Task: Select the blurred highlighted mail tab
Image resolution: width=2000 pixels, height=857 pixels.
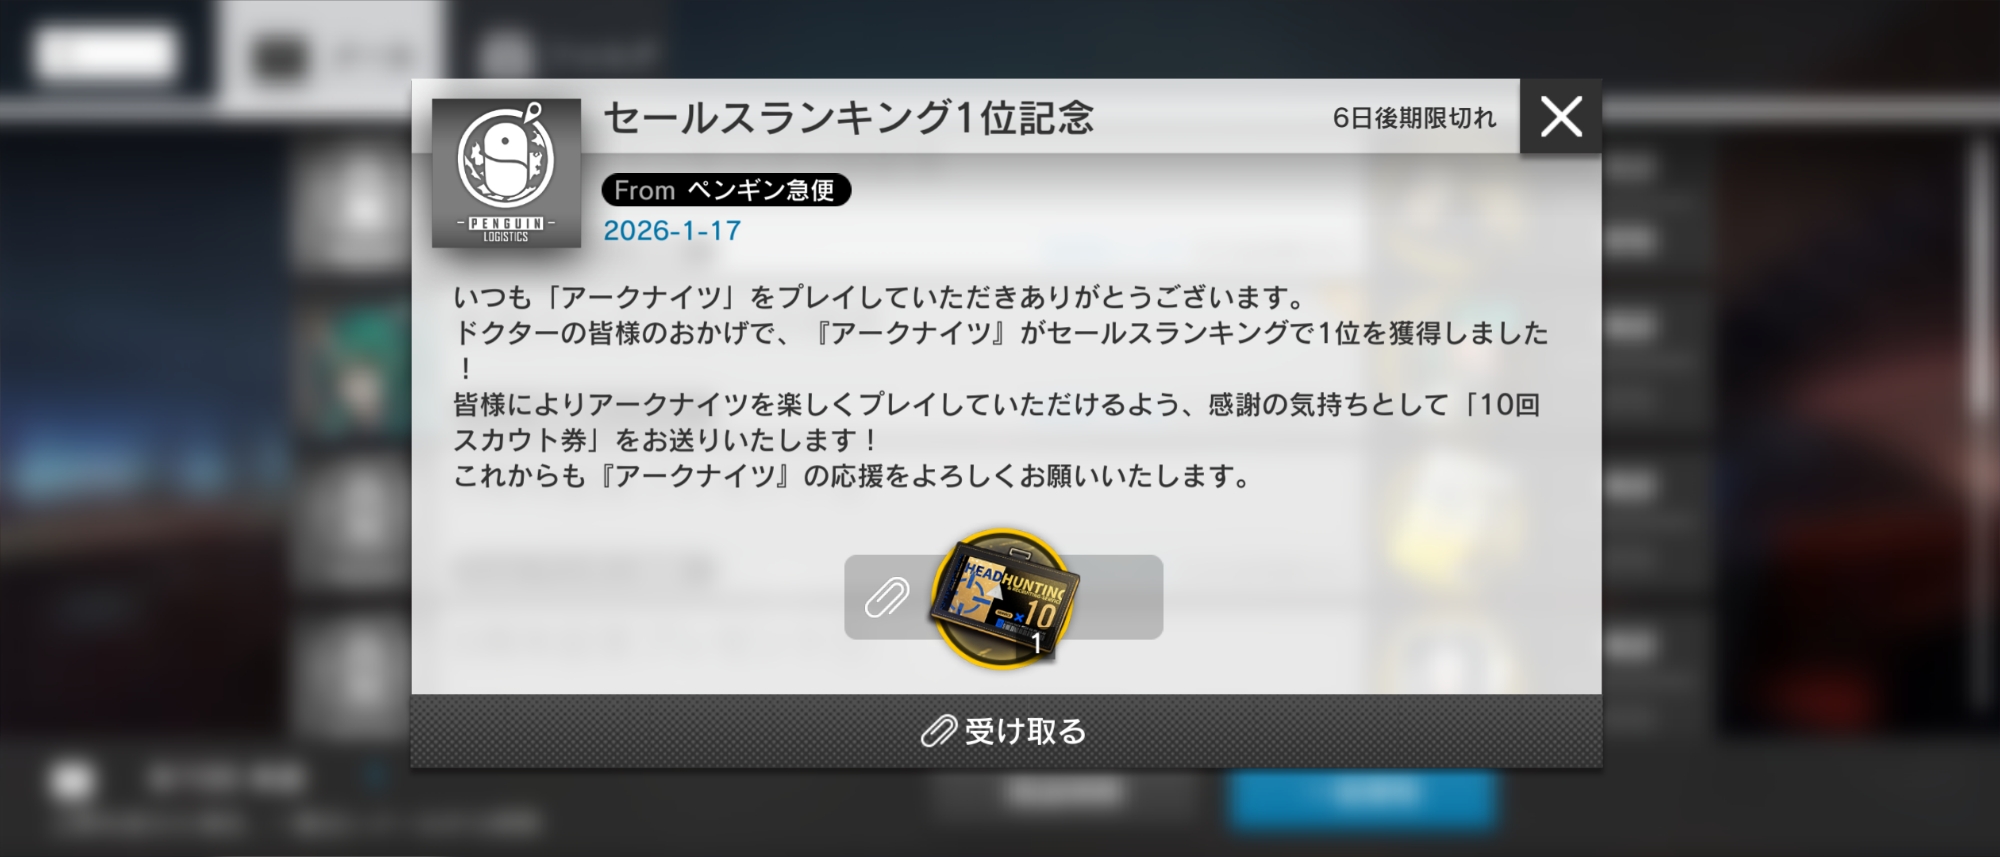Action: pyautogui.click(x=330, y=55)
